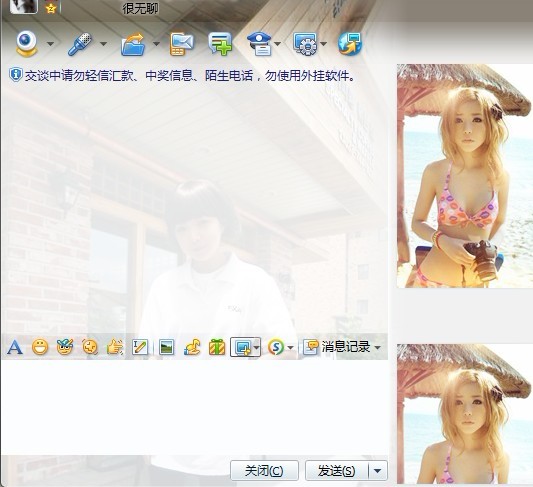The height and width of the screenshot is (487, 533).
Task: Click the safety notice shield icon
Action: [16, 75]
